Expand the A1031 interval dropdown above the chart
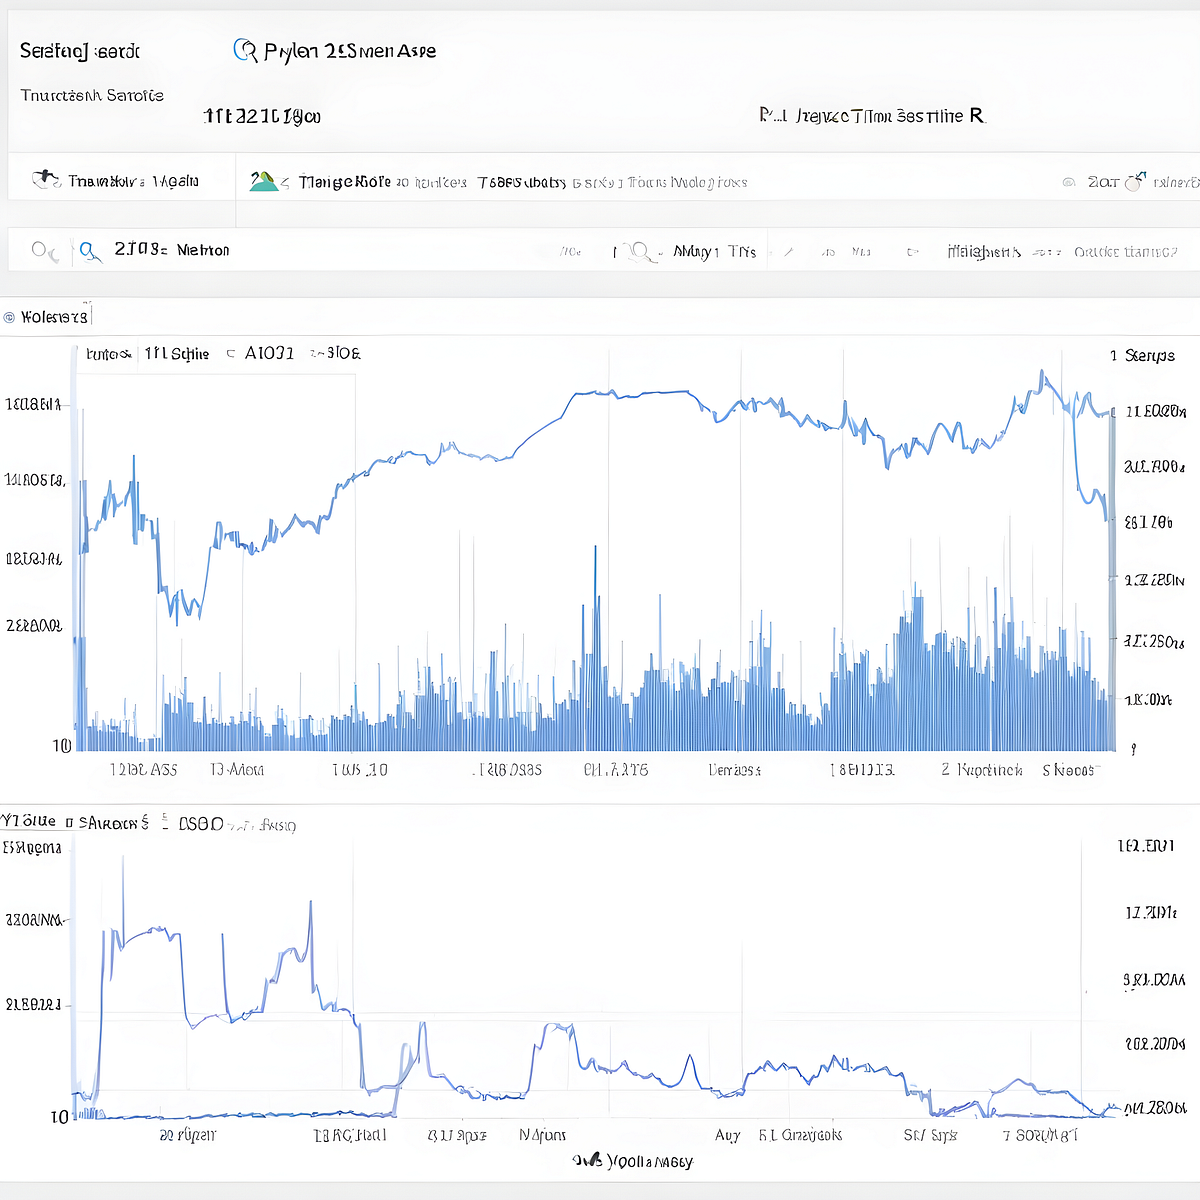This screenshot has height=1200, width=1200. pyautogui.click(x=272, y=352)
